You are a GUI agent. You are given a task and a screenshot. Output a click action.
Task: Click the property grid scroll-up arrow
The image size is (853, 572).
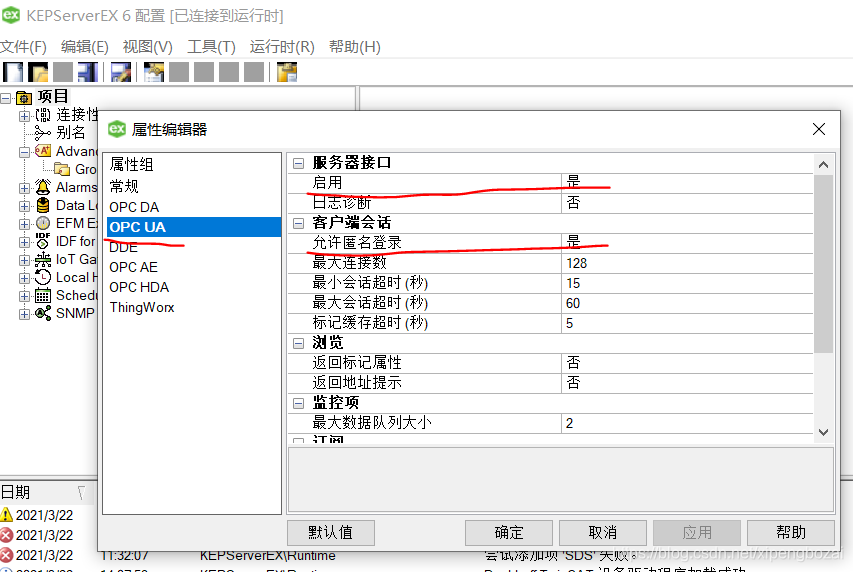click(x=824, y=164)
